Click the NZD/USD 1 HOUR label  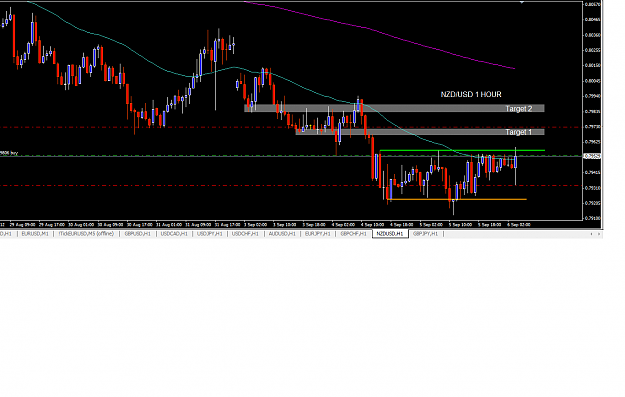click(471, 94)
